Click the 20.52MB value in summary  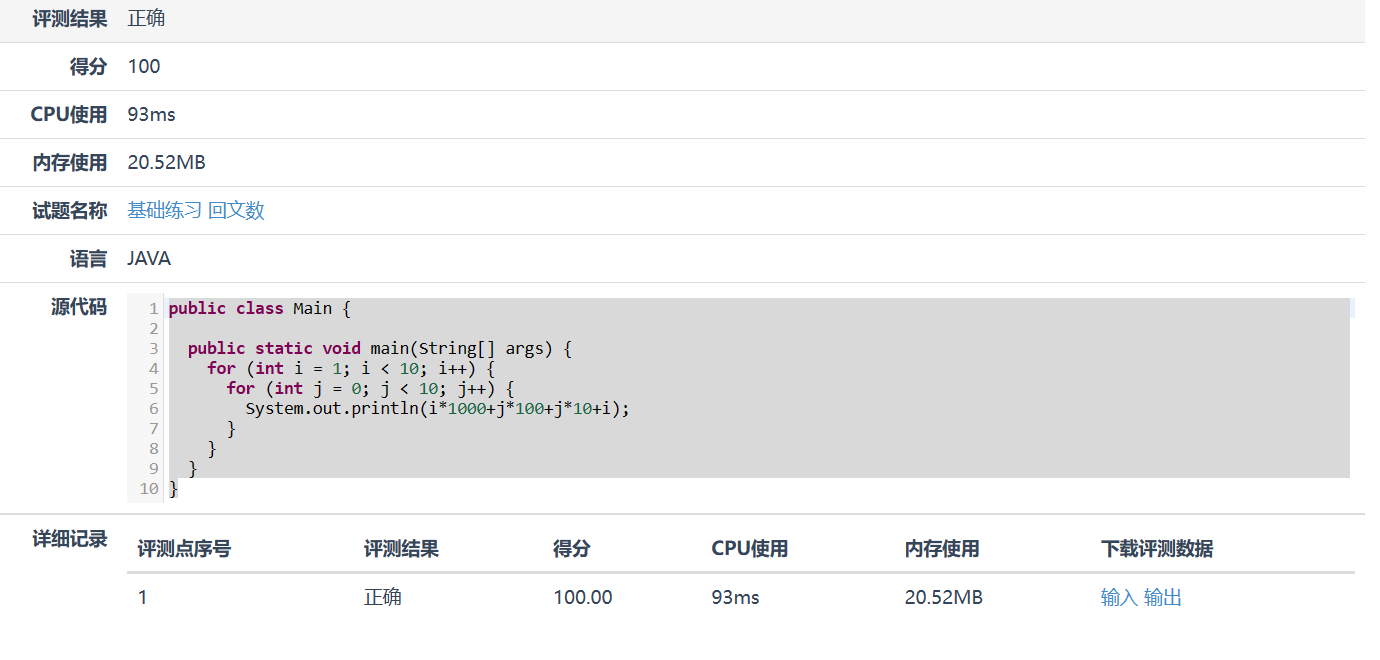coord(166,163)
